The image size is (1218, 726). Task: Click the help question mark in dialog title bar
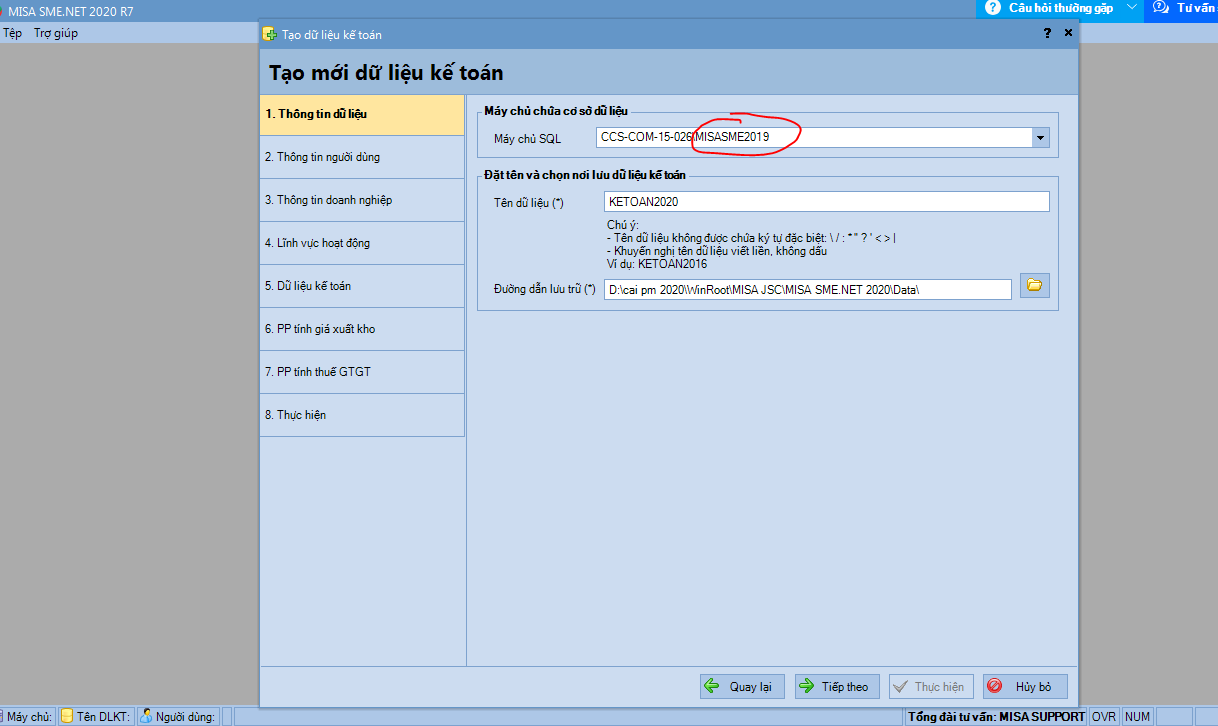1047,33
